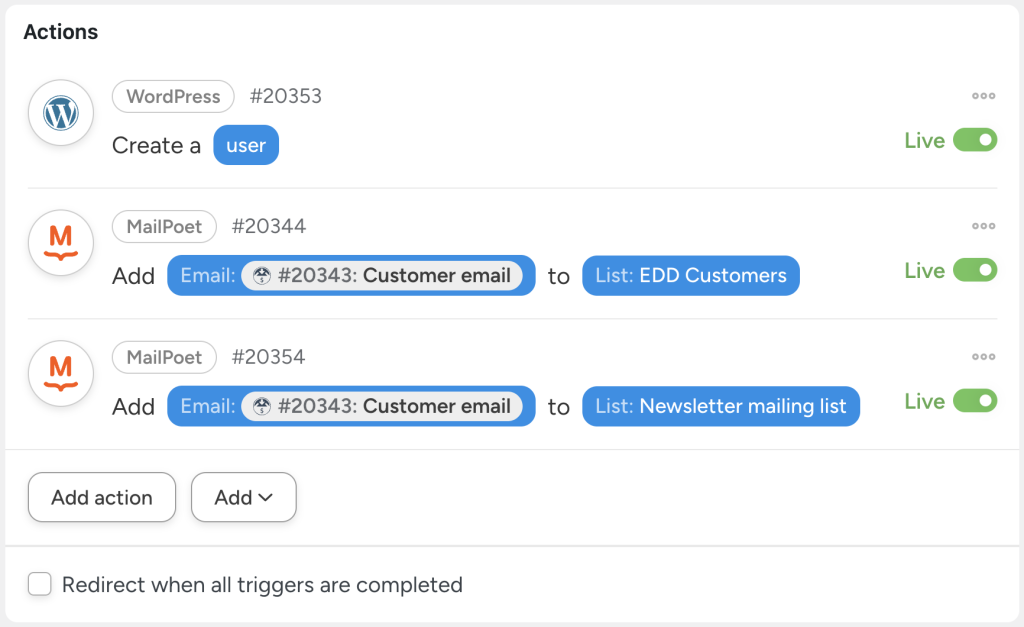Image resolution: width=1024 pixels, height=627 pixels.
Task: Select the MailPoet icon on action #20344
Action: (60, 242)
